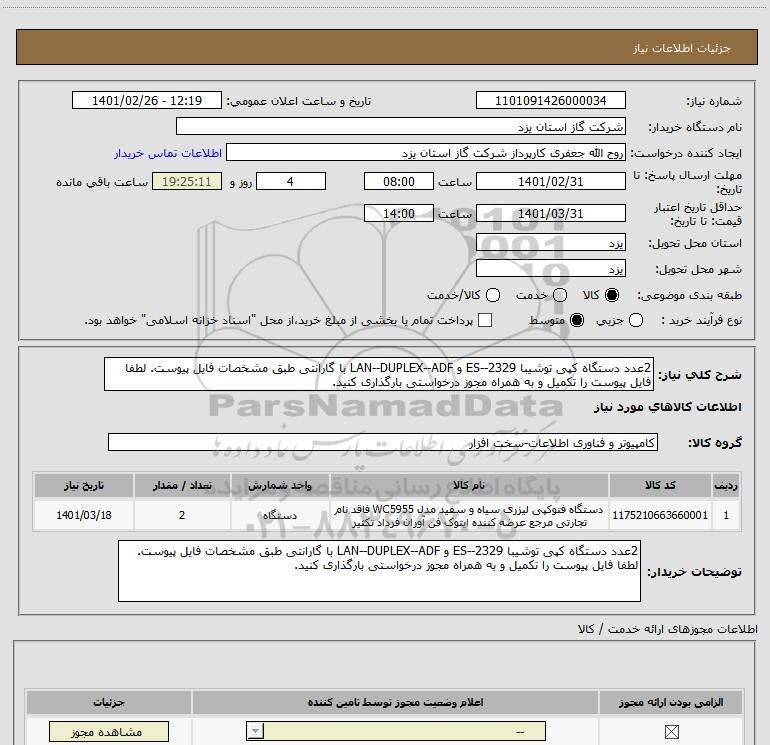
Task: Select the کالا radio button
Action: [612, 295]
